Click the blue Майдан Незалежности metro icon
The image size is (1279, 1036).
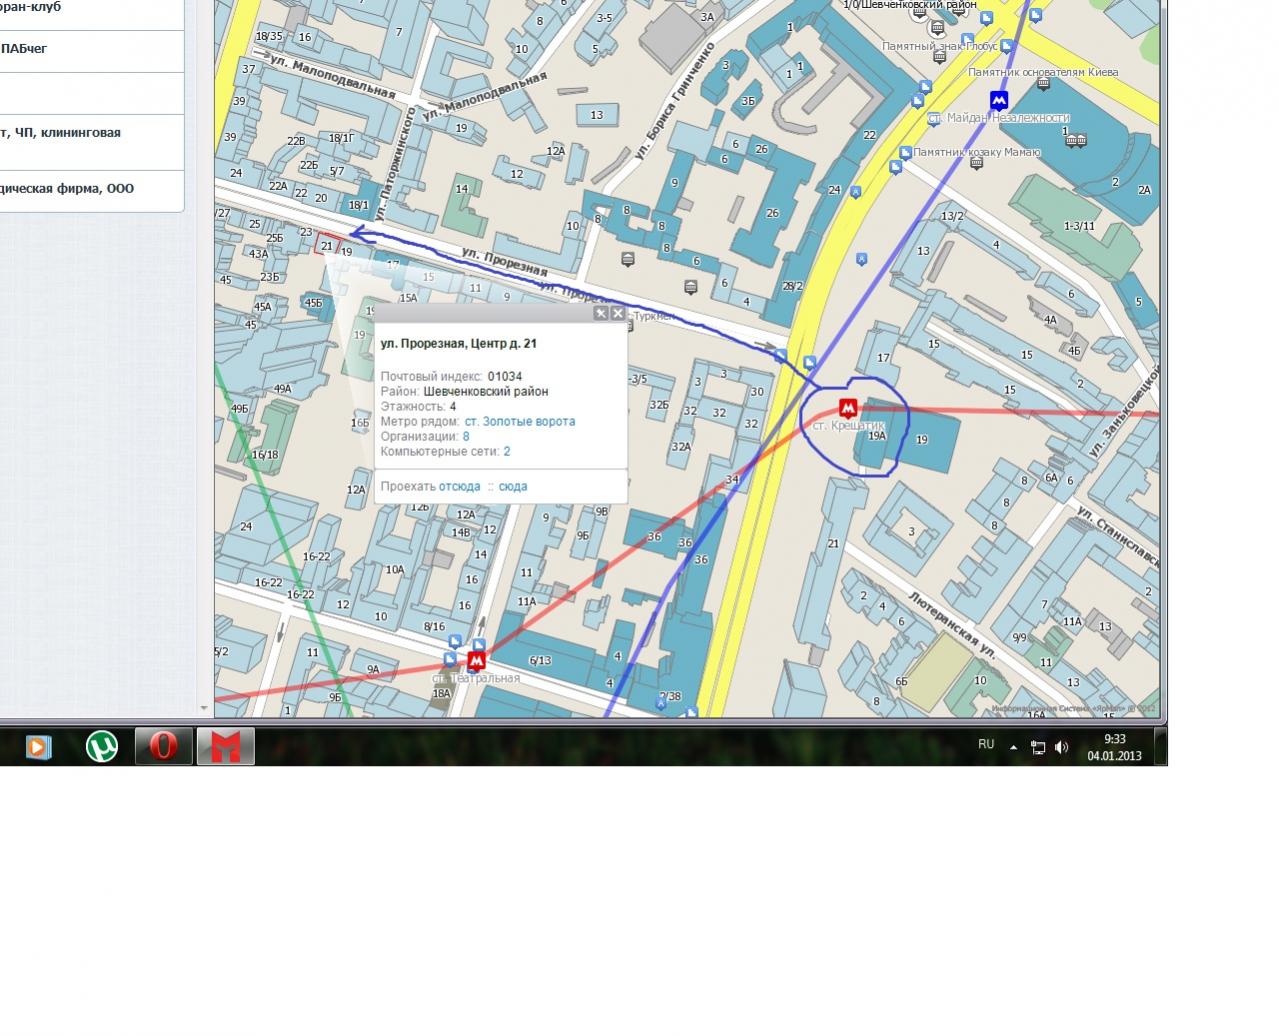point(998,101)
